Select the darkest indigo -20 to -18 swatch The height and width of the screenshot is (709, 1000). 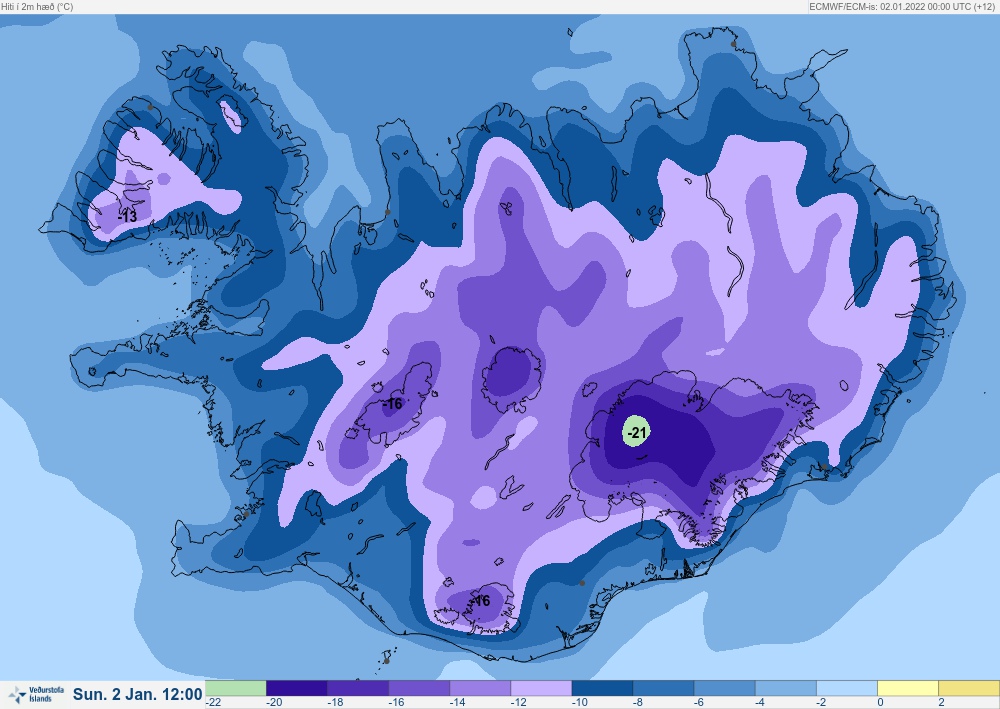[x=297, y=688]
